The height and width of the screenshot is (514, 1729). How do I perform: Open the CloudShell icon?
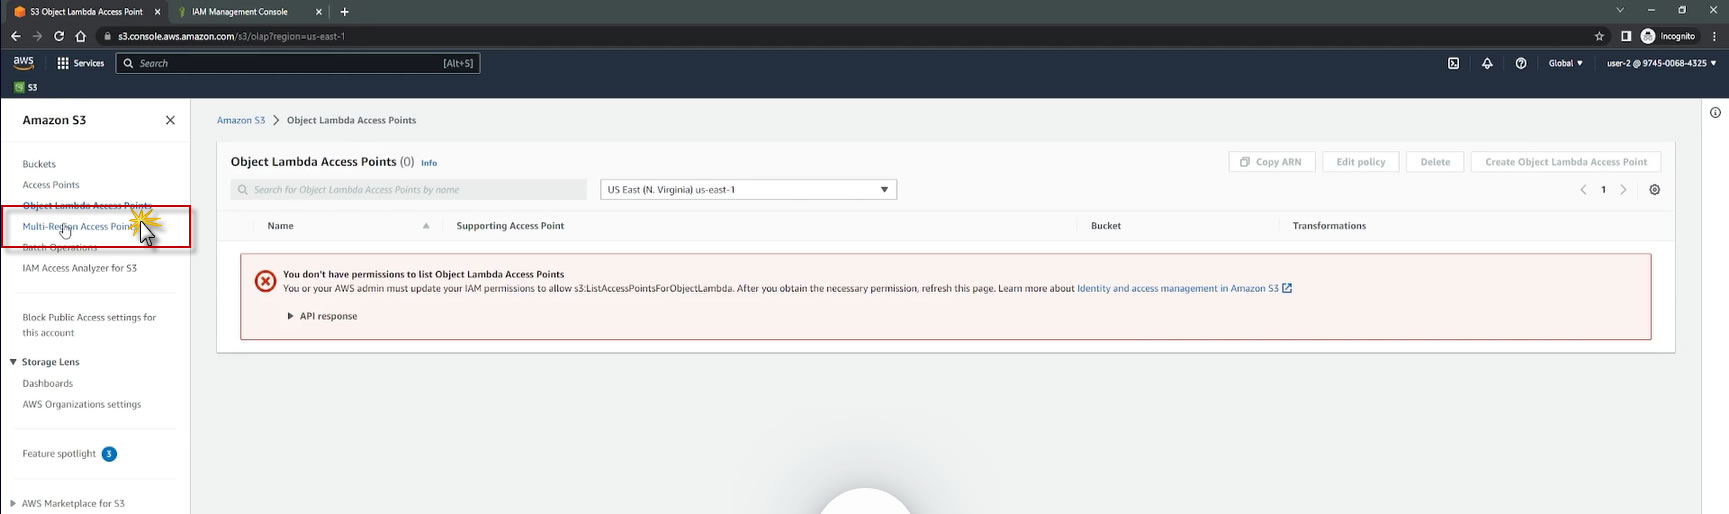1453,63
